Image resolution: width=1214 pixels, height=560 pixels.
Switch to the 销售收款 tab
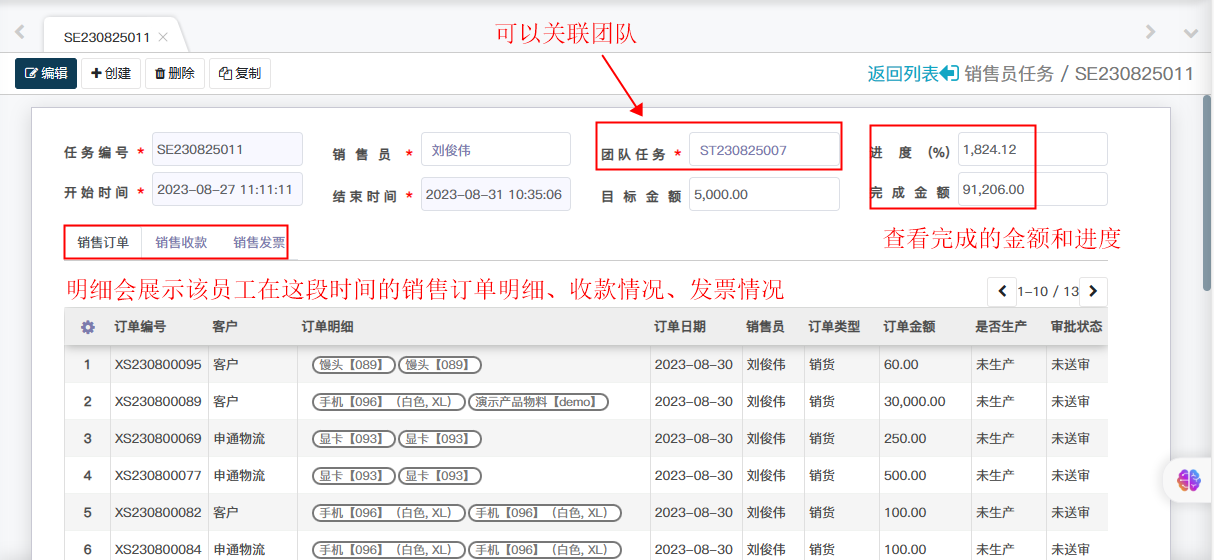click(x=181, y=242)
